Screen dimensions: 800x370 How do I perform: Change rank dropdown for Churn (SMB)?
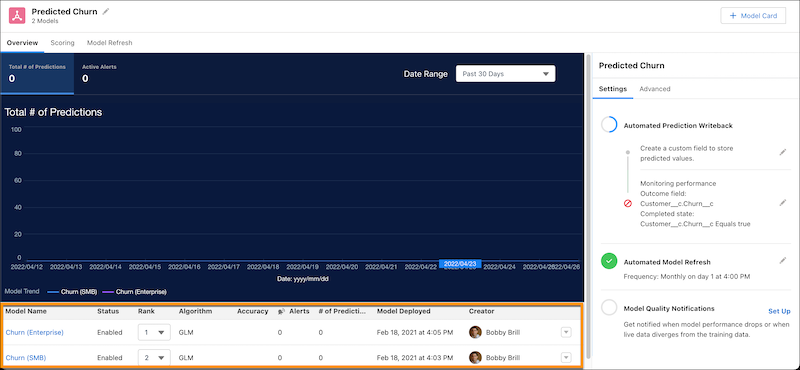coord(154,358)
